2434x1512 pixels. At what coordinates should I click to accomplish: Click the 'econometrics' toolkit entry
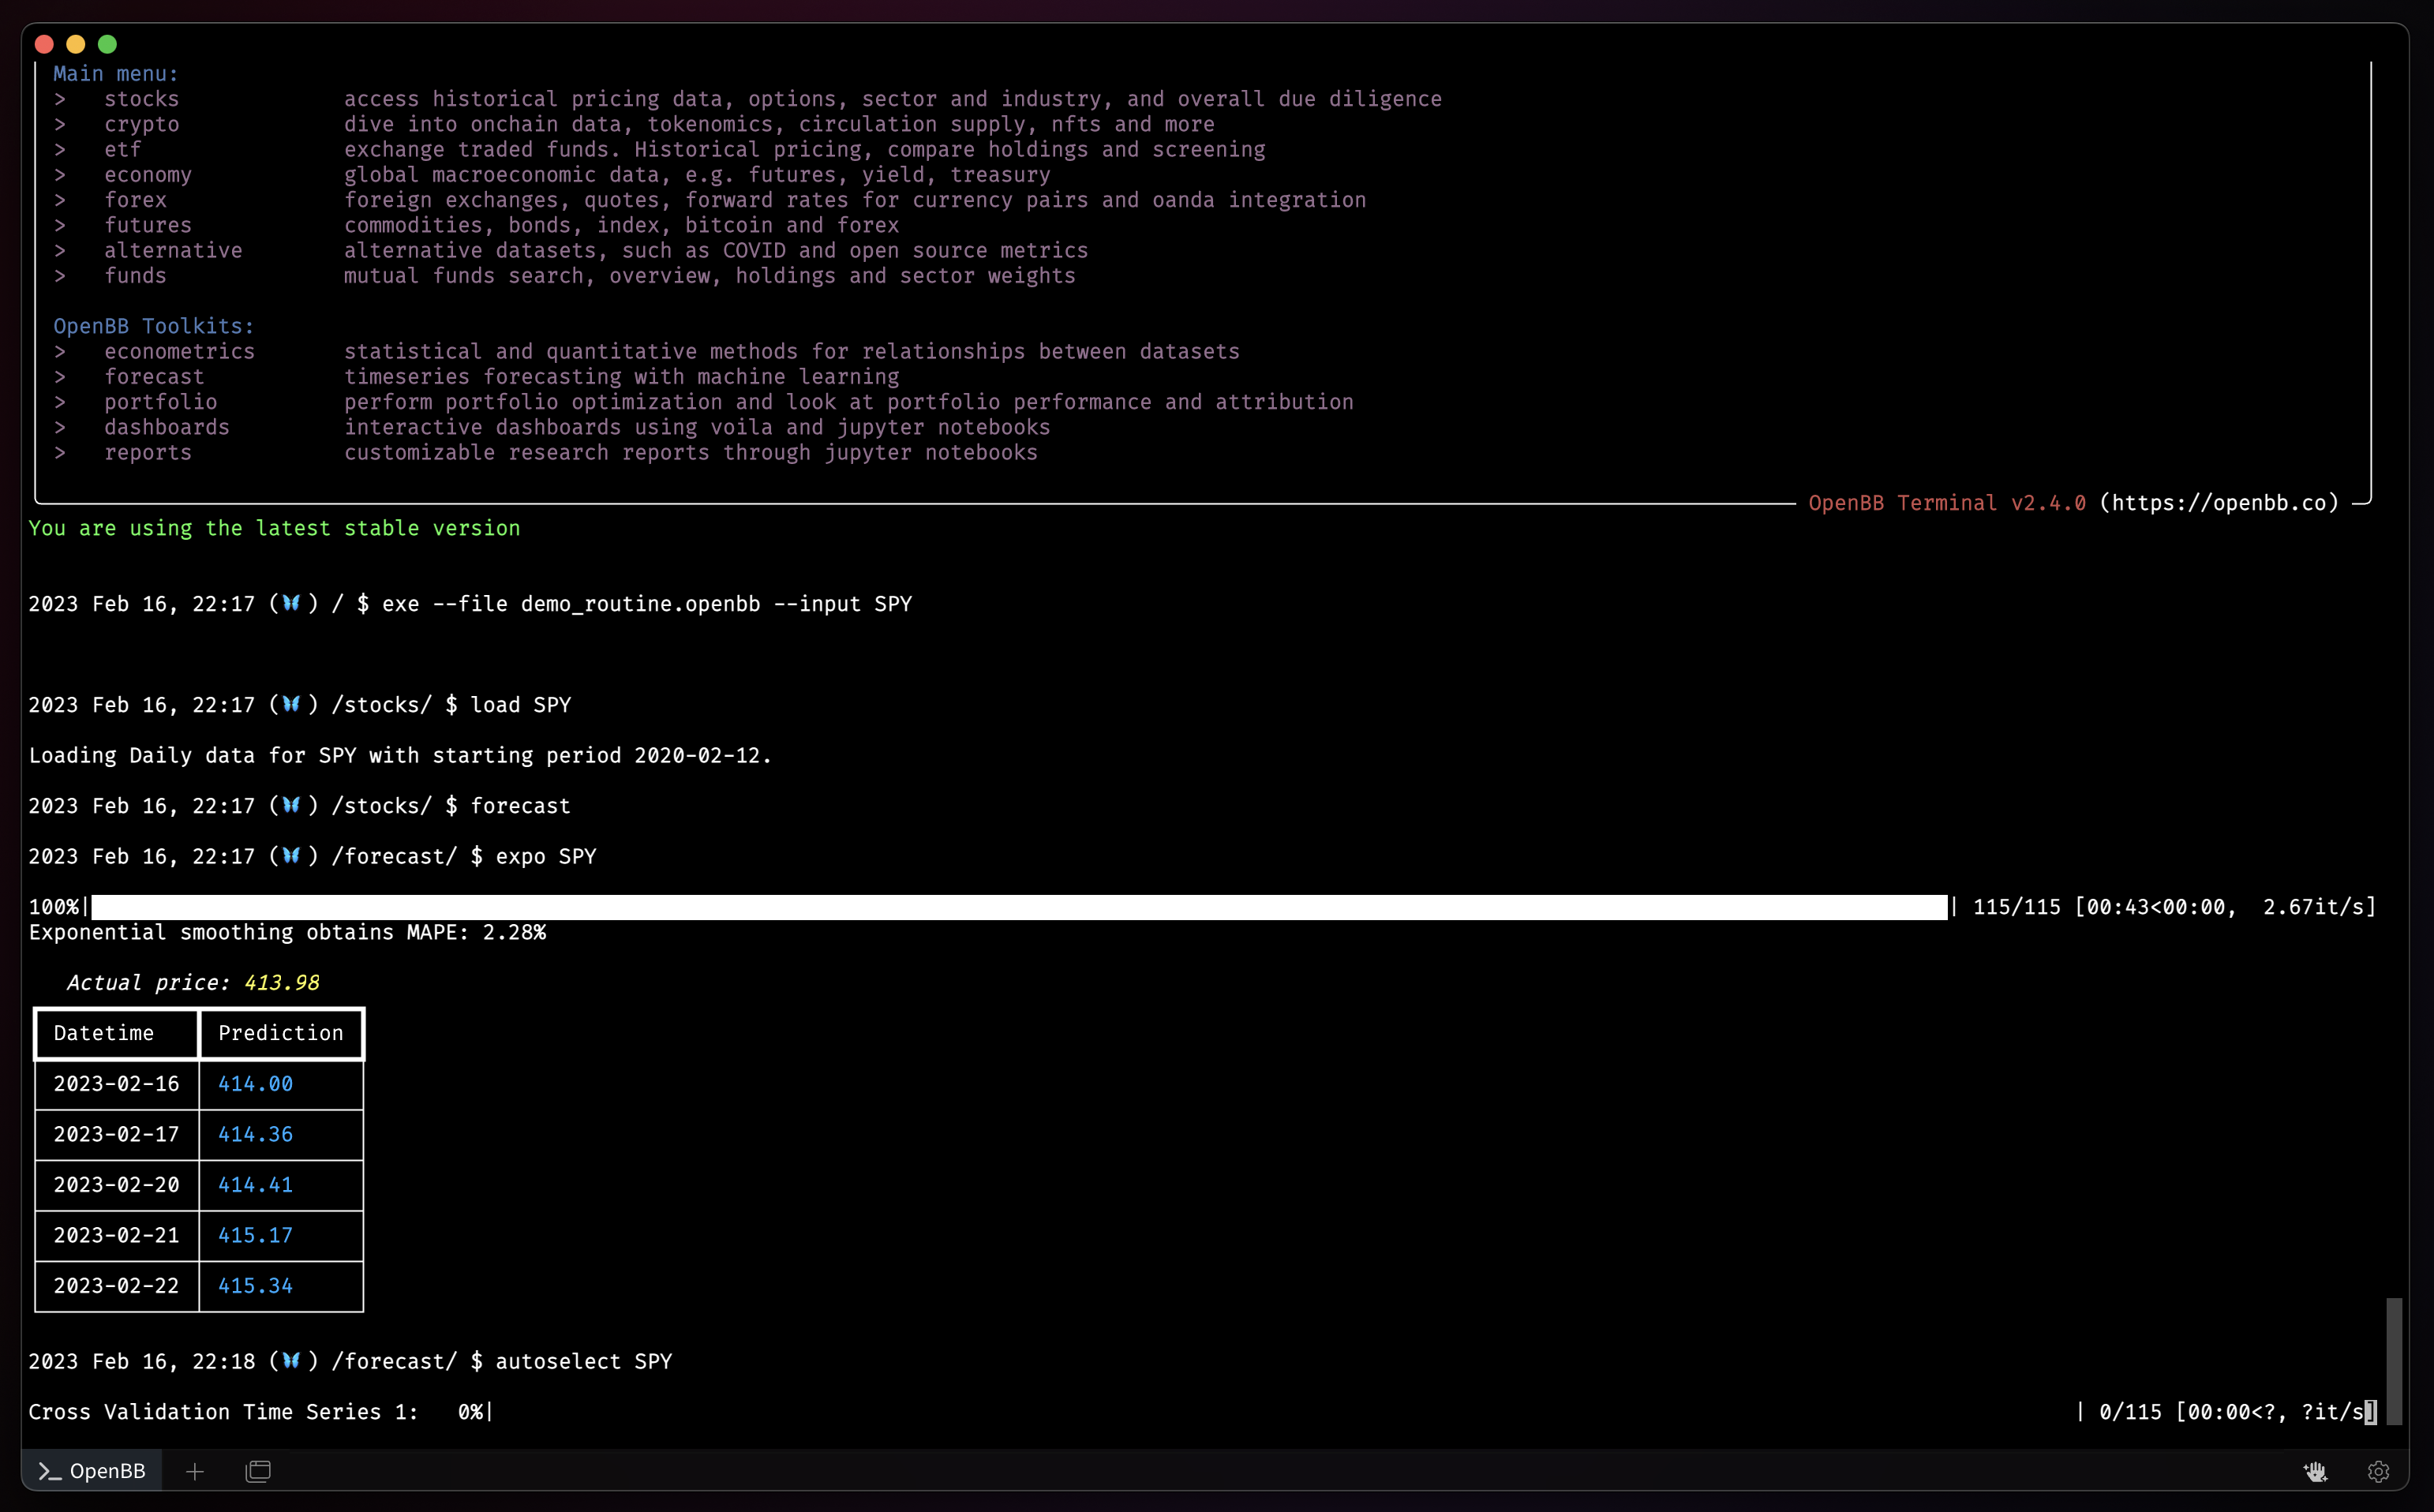tap(179, 351)
